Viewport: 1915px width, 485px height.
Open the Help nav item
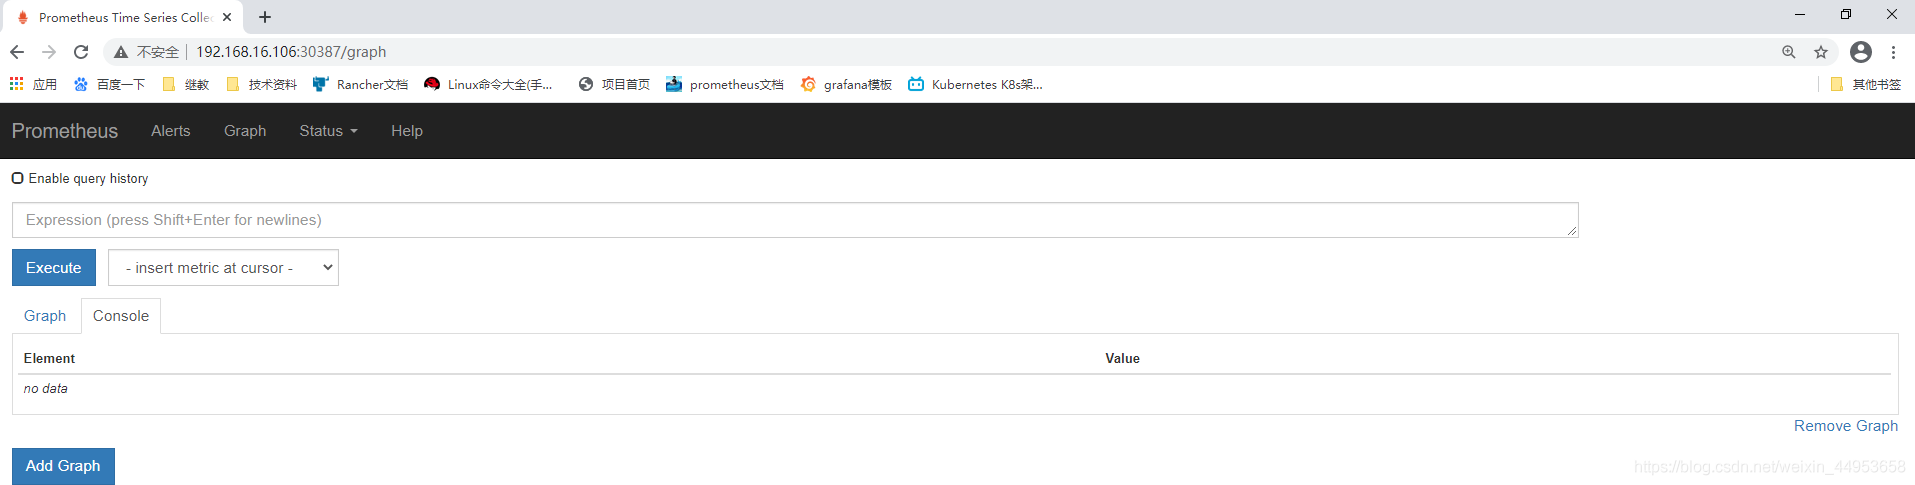407,131
